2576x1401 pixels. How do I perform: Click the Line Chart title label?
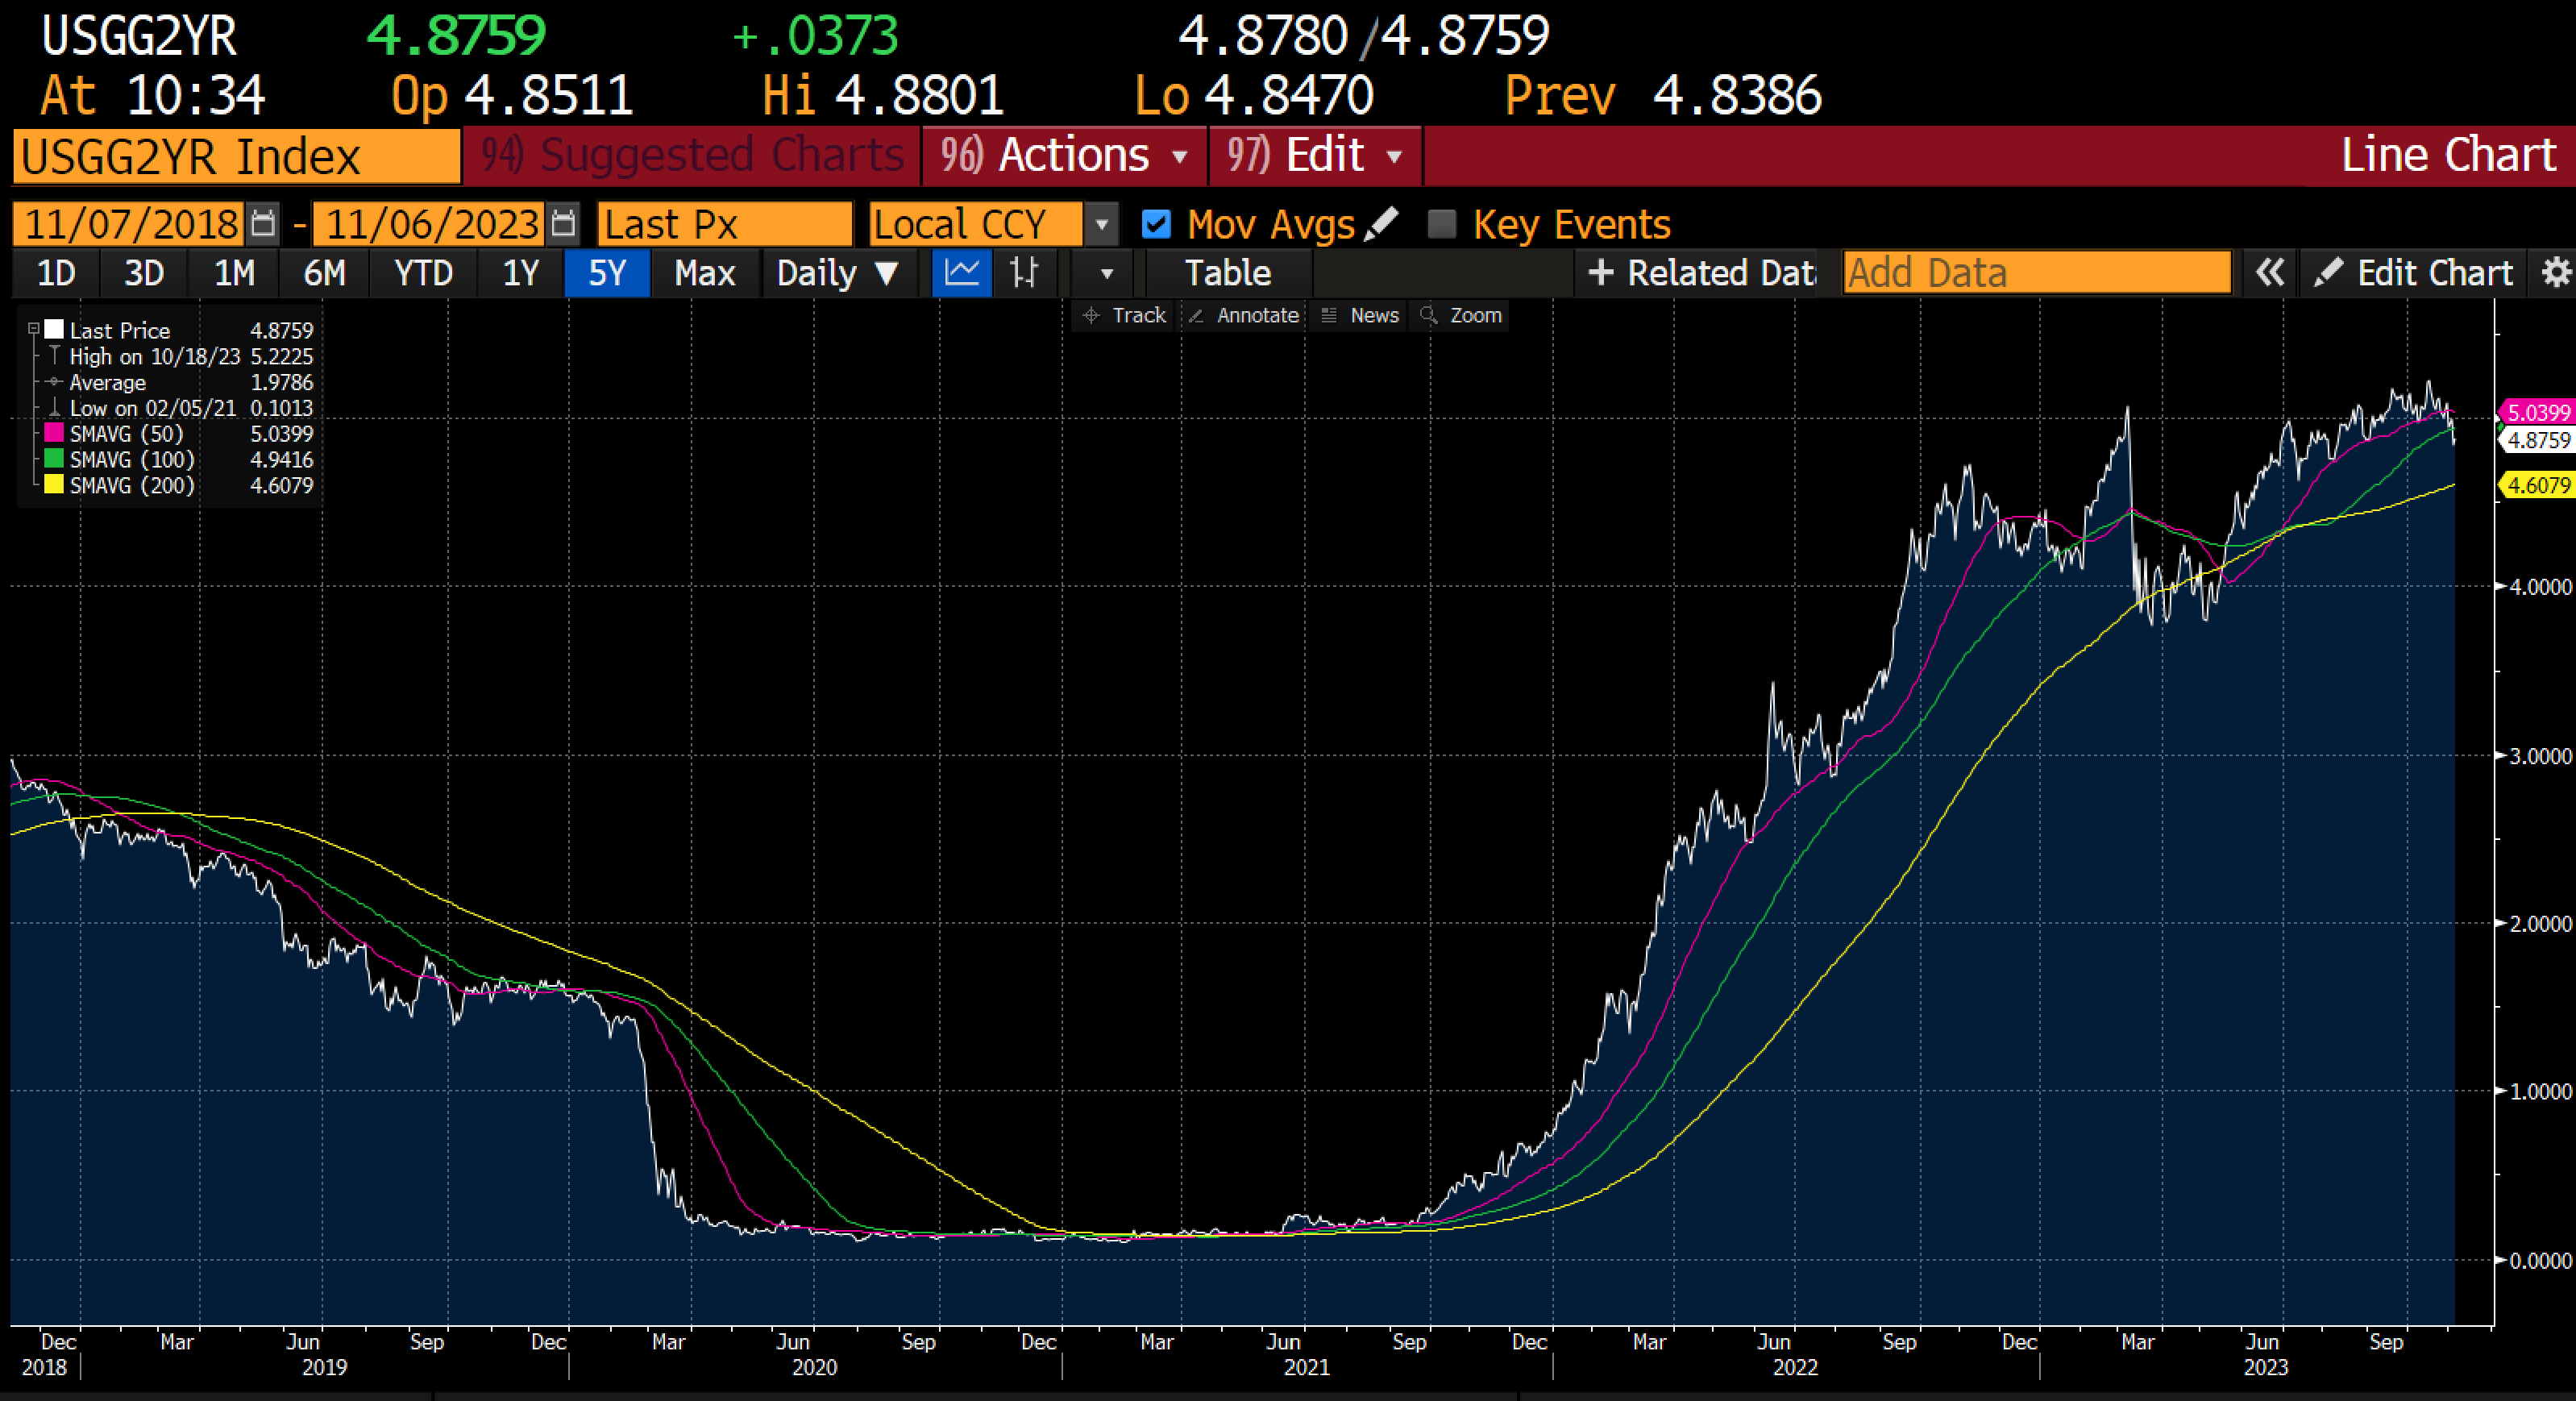tap(2448, 155)
